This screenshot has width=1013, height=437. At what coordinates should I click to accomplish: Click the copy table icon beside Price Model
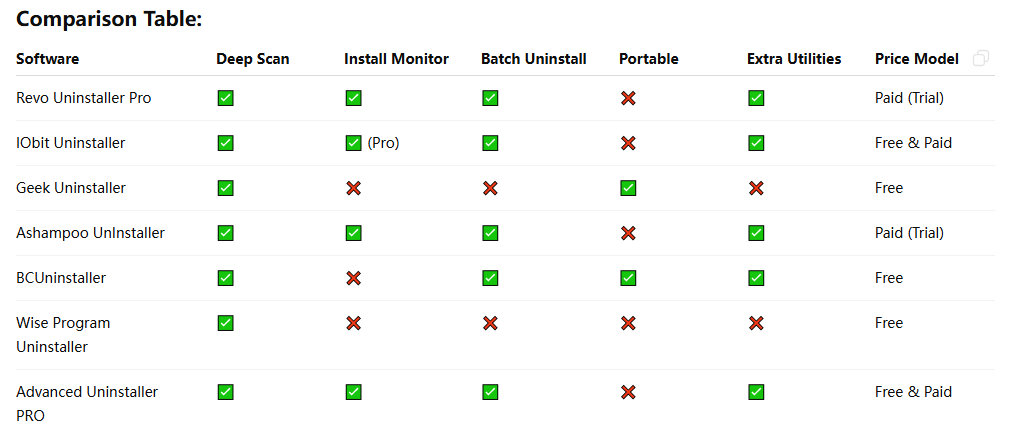click(981, 59)
